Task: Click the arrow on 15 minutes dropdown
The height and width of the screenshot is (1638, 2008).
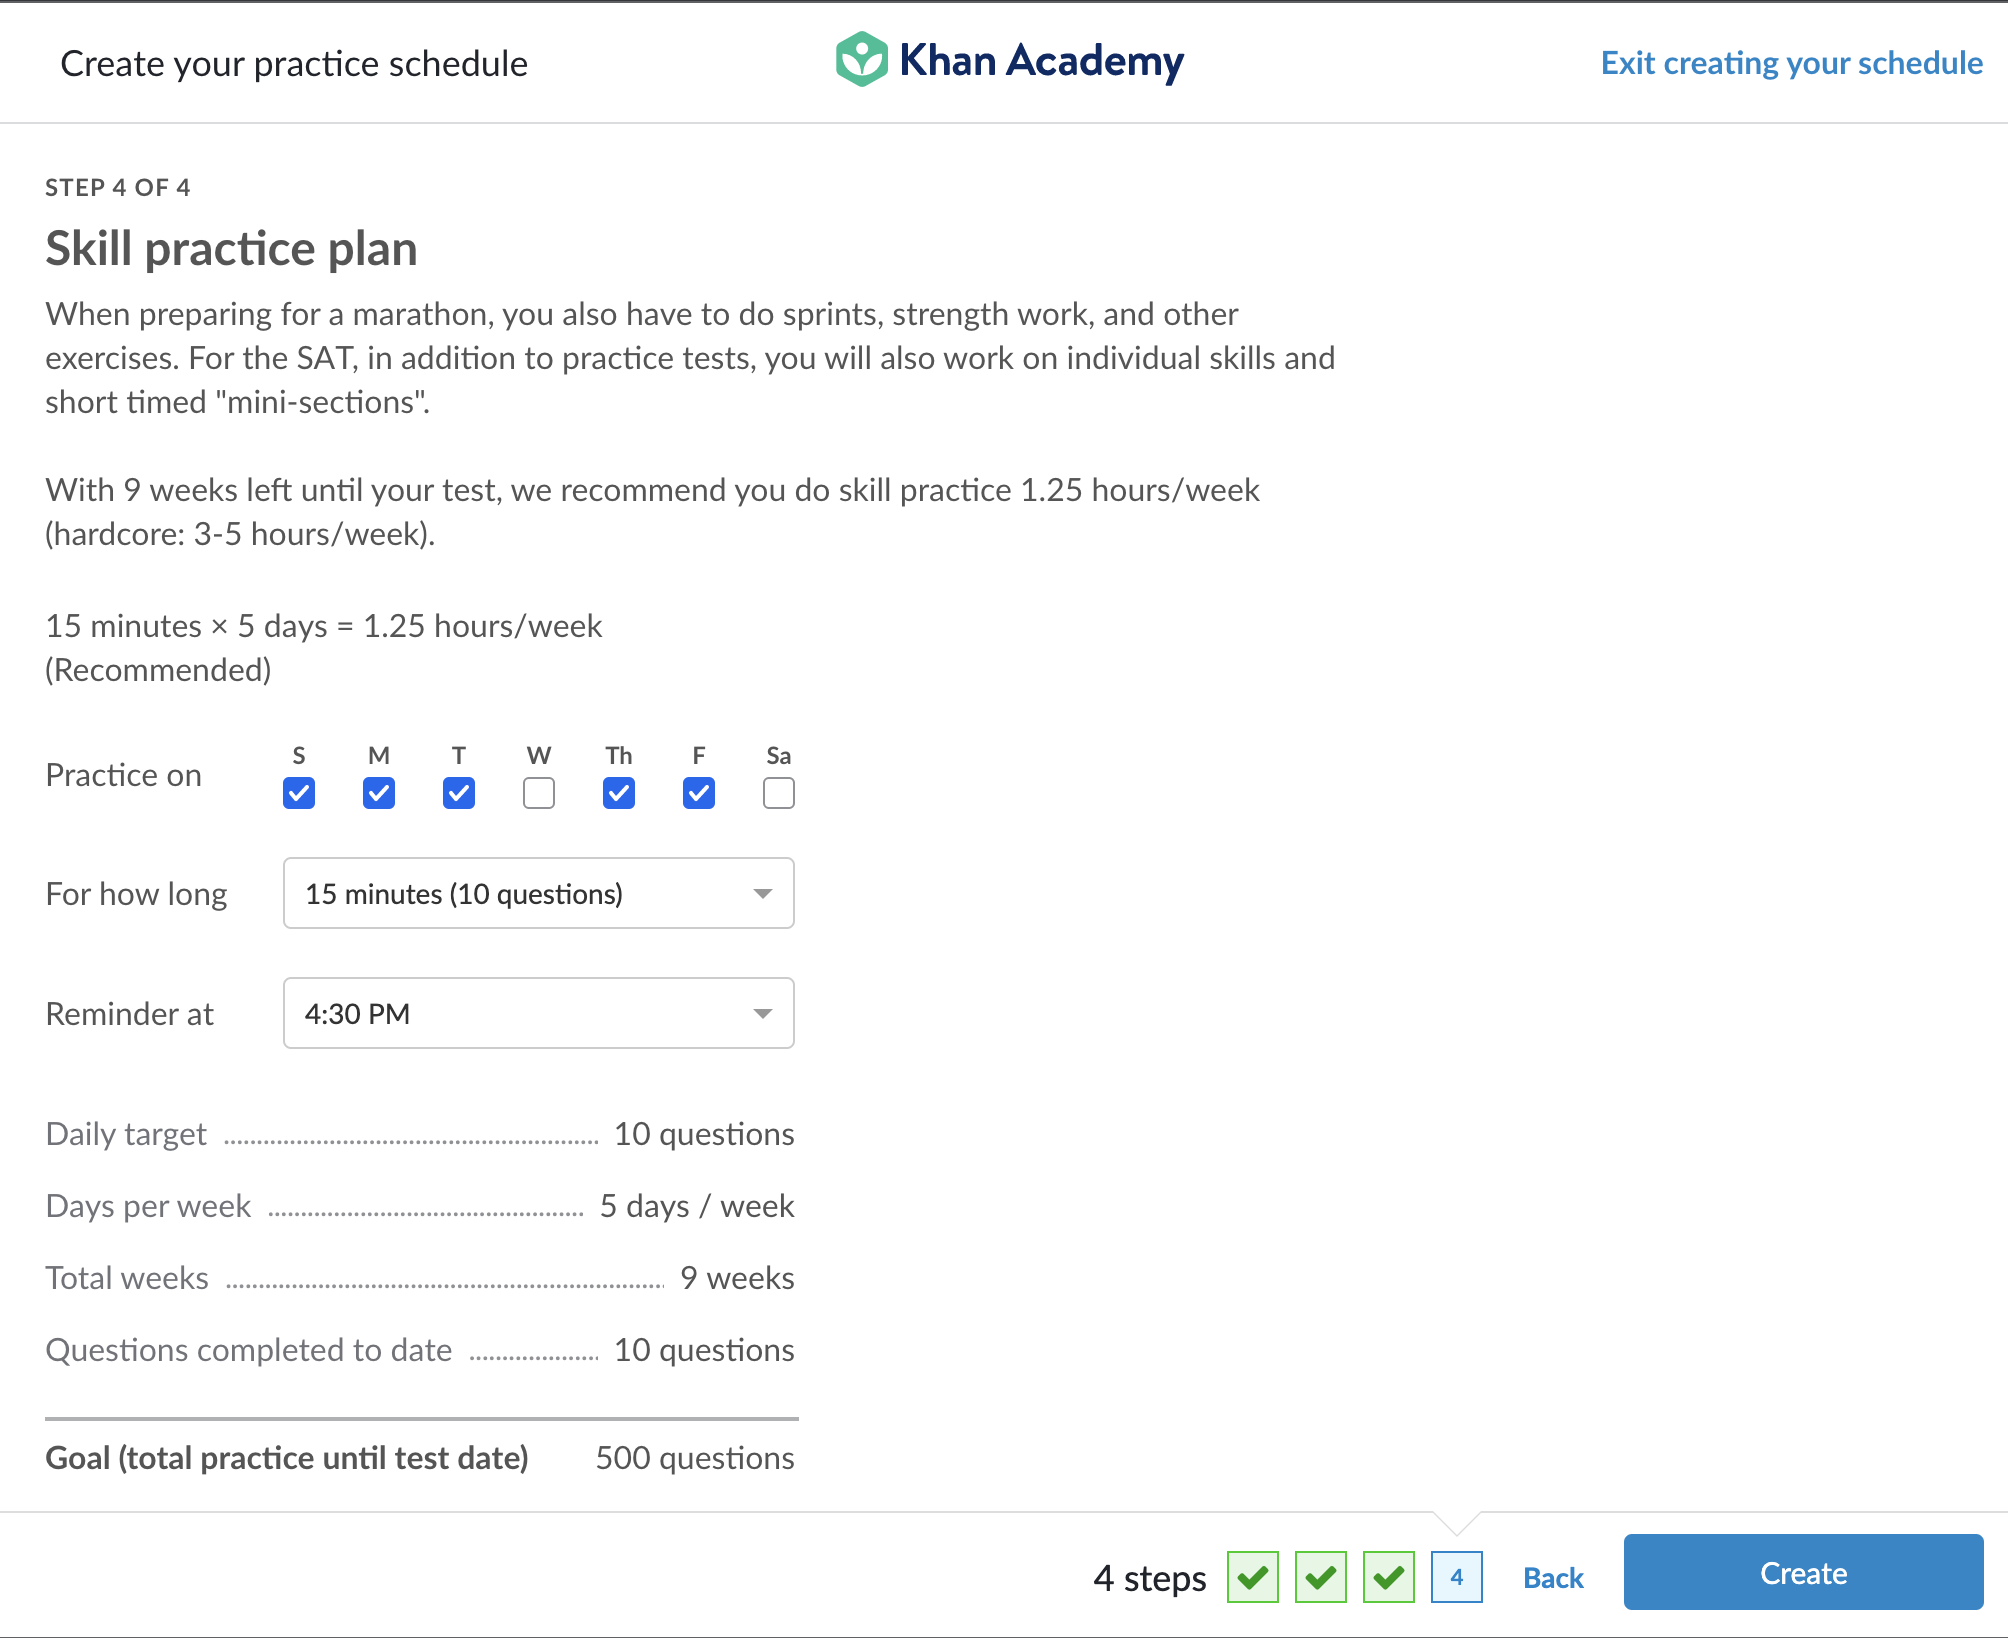Action: 763,894
